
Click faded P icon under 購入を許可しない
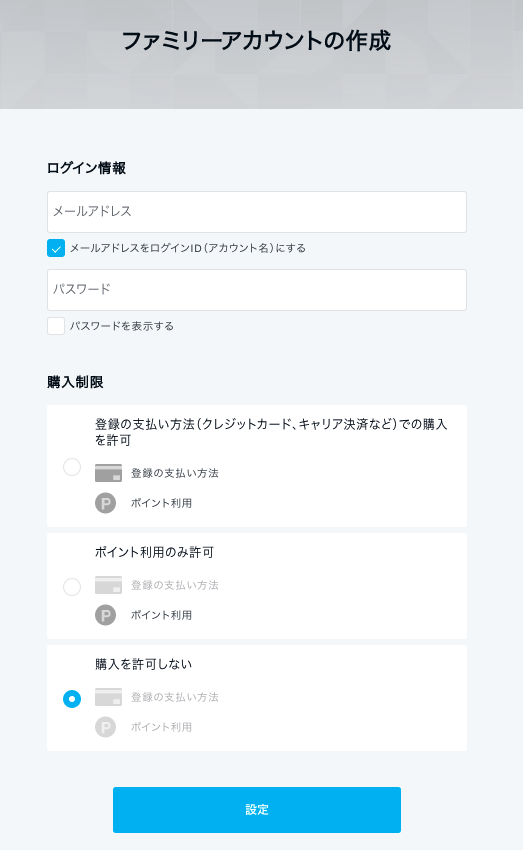[106, 727]
